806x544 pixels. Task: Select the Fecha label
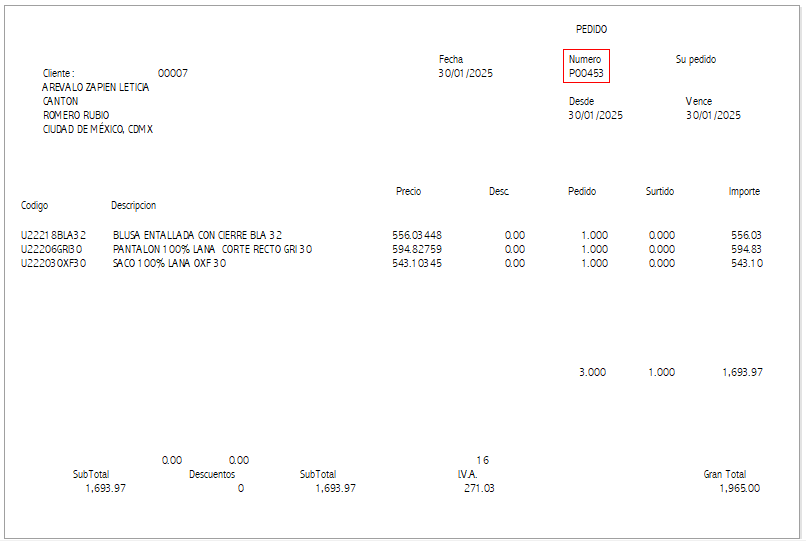tap(451, 59)
